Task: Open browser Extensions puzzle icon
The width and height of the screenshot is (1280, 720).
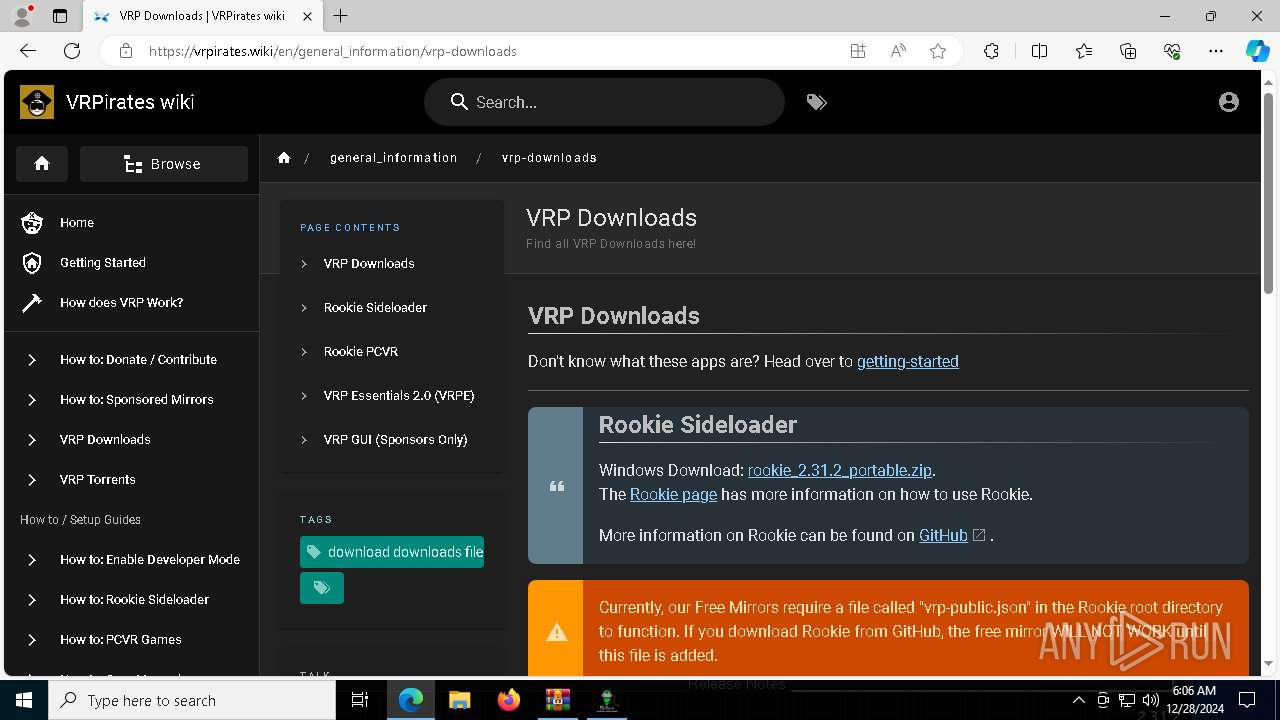Action: coord(991,51)
